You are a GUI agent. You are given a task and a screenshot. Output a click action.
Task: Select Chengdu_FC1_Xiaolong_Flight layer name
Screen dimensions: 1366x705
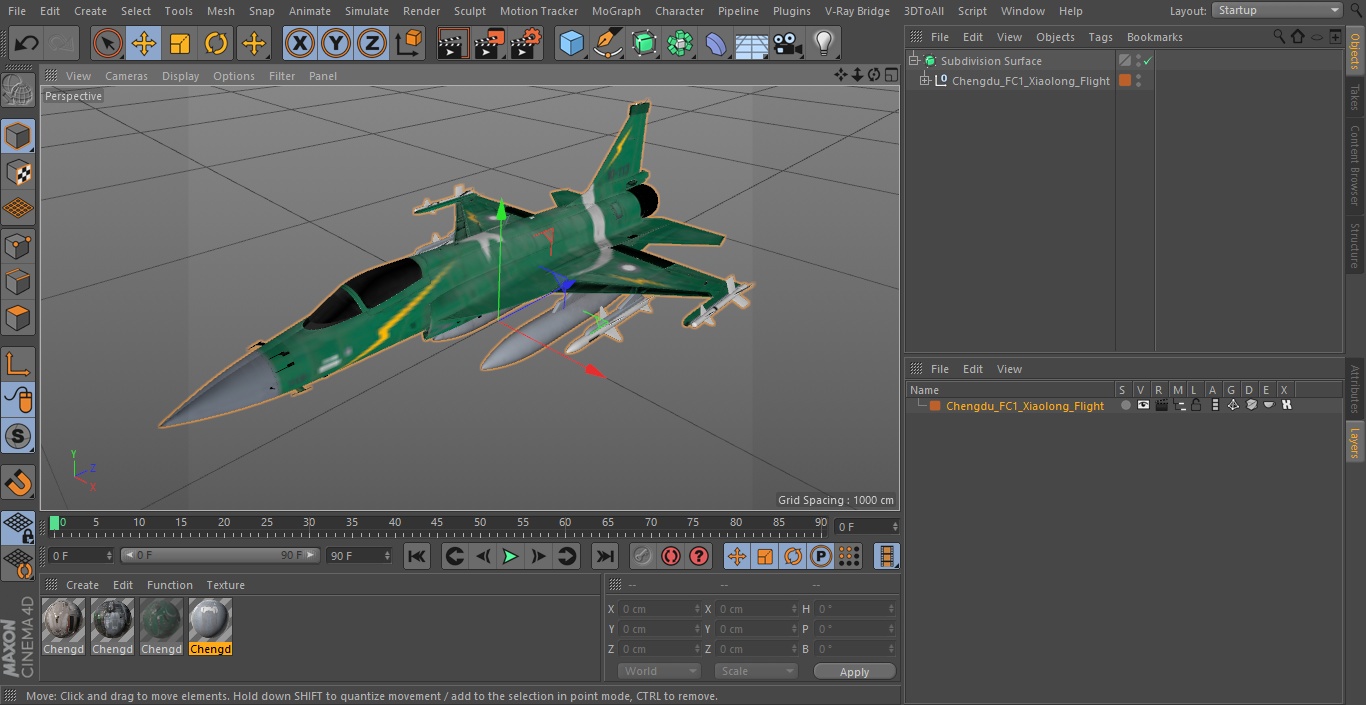(x=1025, y=406)
